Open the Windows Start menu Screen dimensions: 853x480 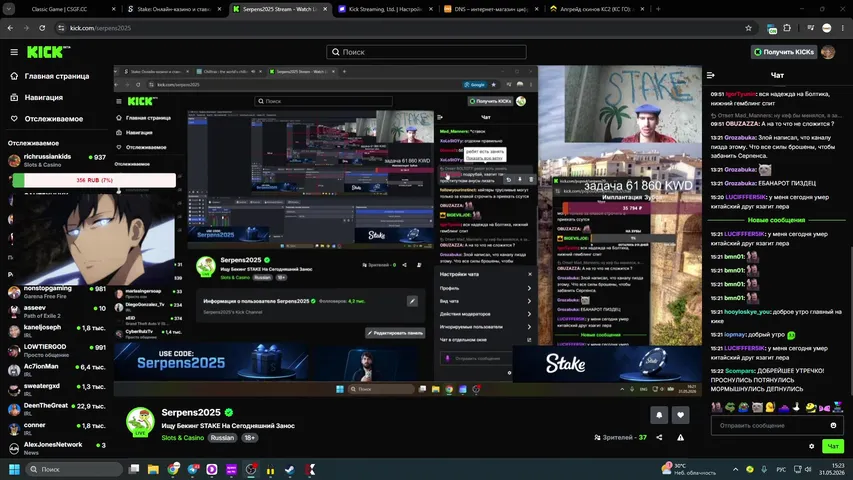coord(15,469)
